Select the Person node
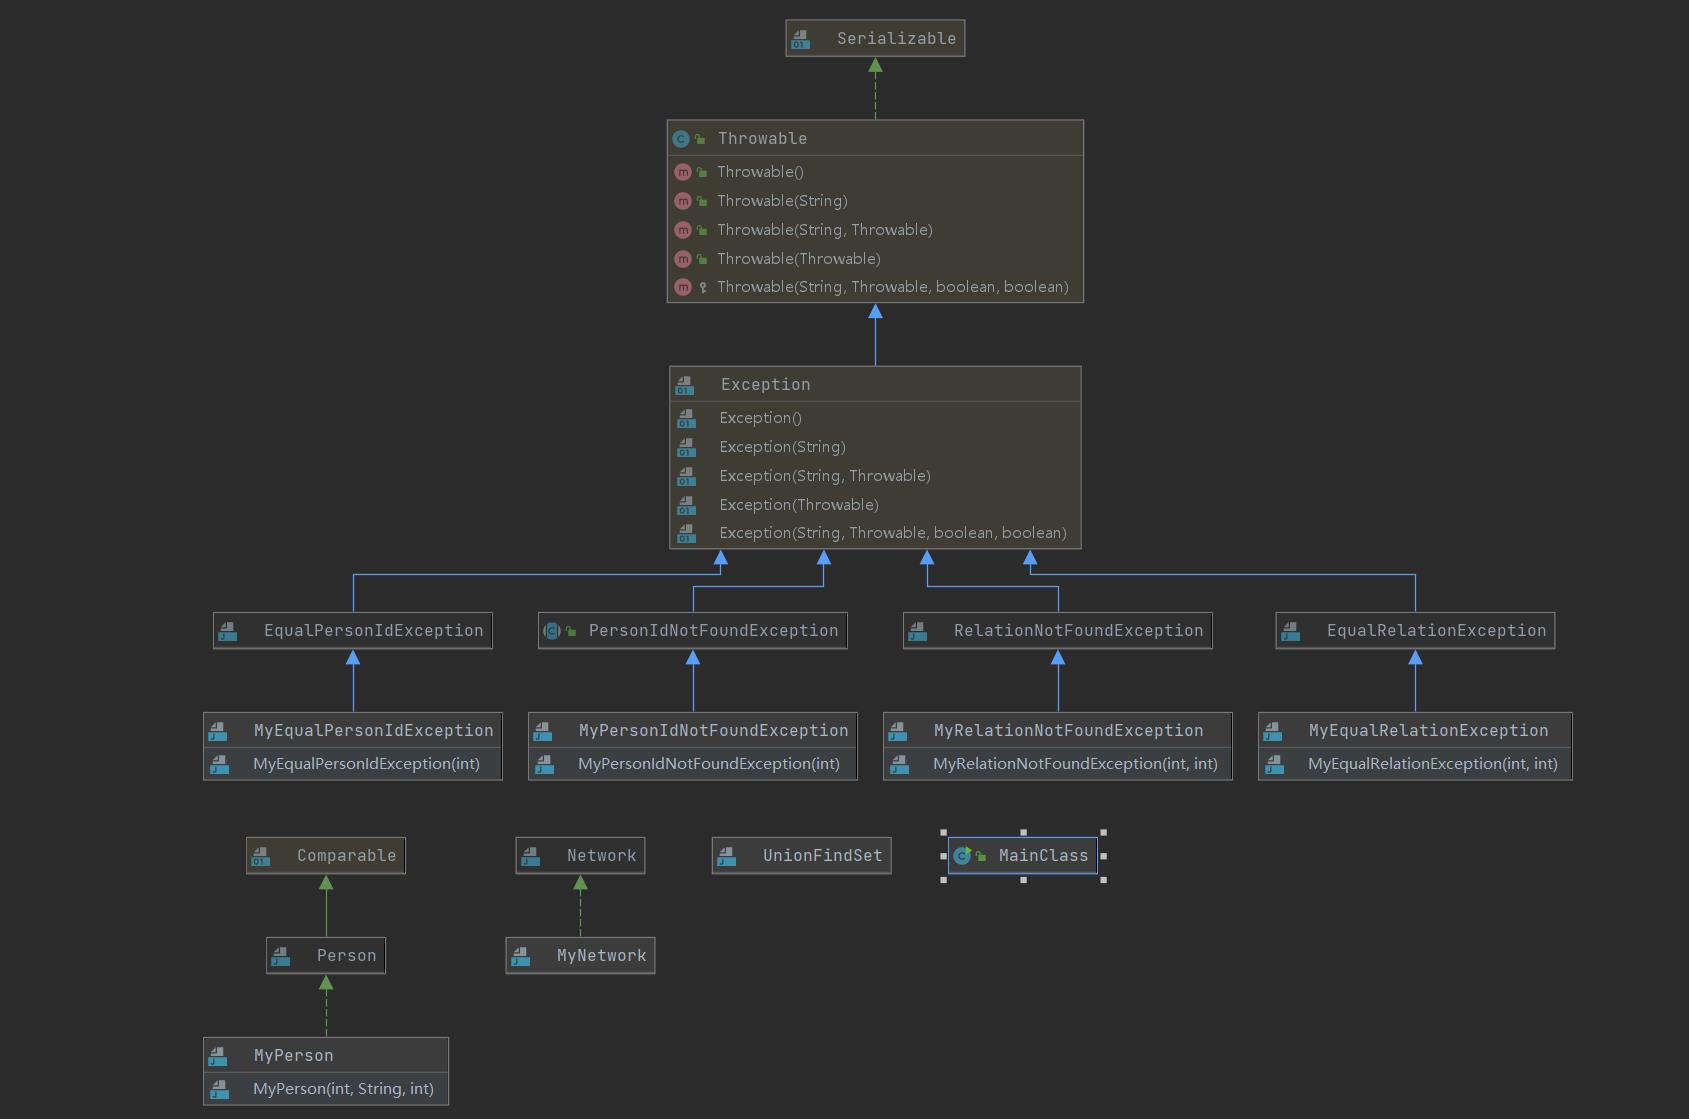The height and width of the screenshot is (1119, 1689). (326, 956)
